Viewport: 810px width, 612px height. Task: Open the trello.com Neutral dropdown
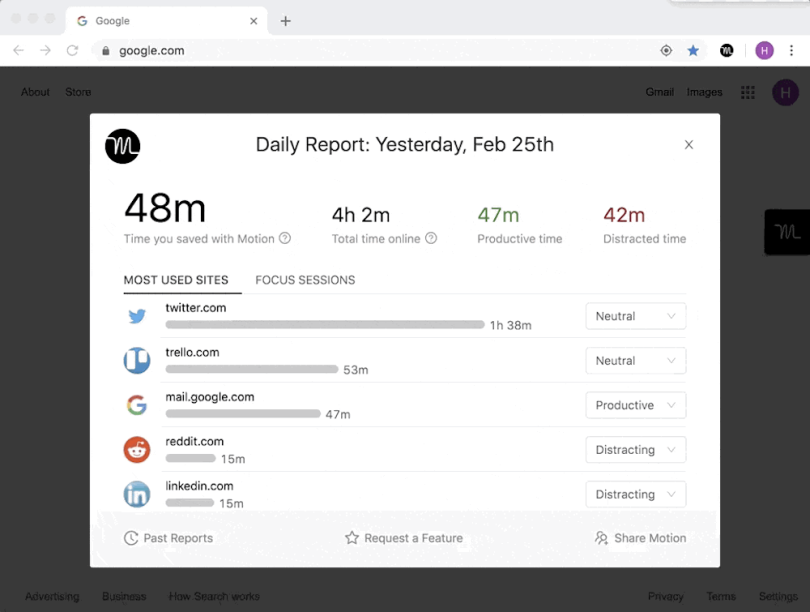635,361
